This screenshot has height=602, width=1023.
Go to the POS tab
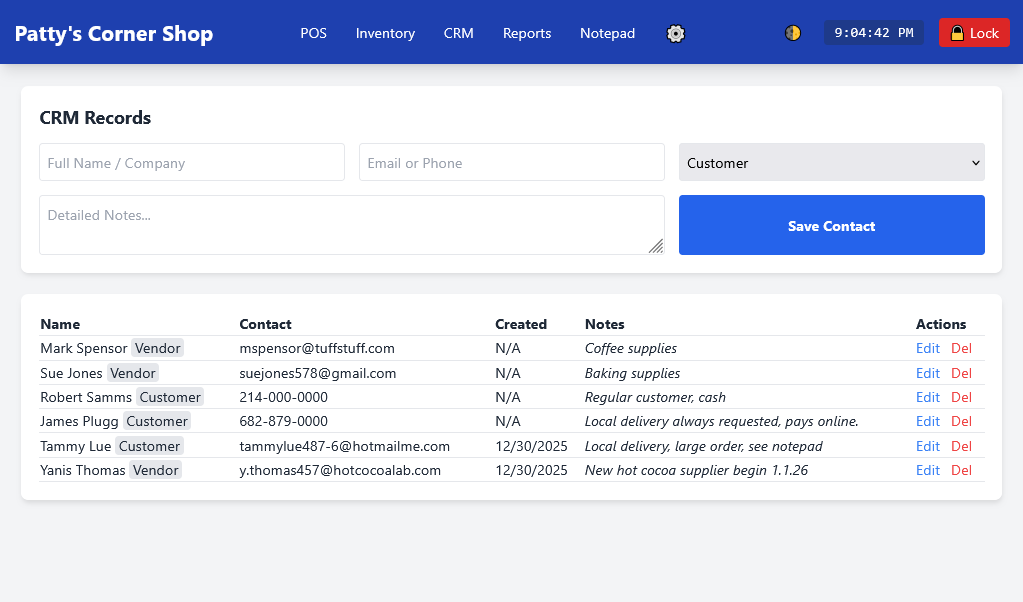pyautogui.click(x=313, y=33)
